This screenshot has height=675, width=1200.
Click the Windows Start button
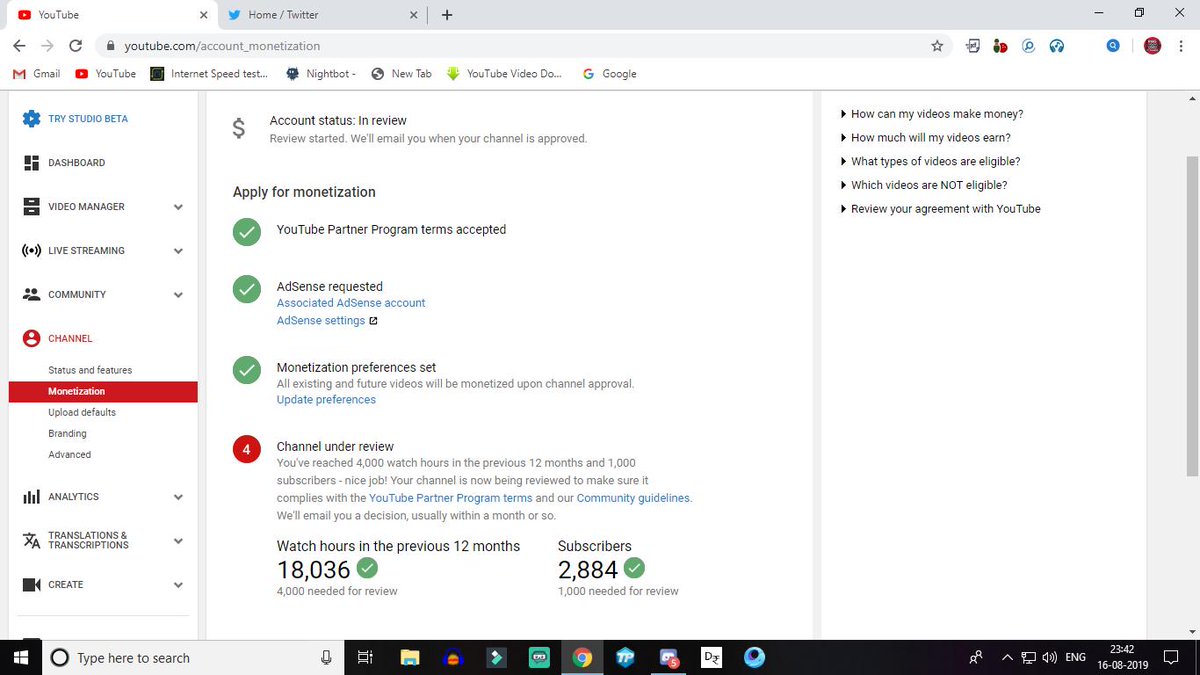pyautogui.click(x=19, y=657)
